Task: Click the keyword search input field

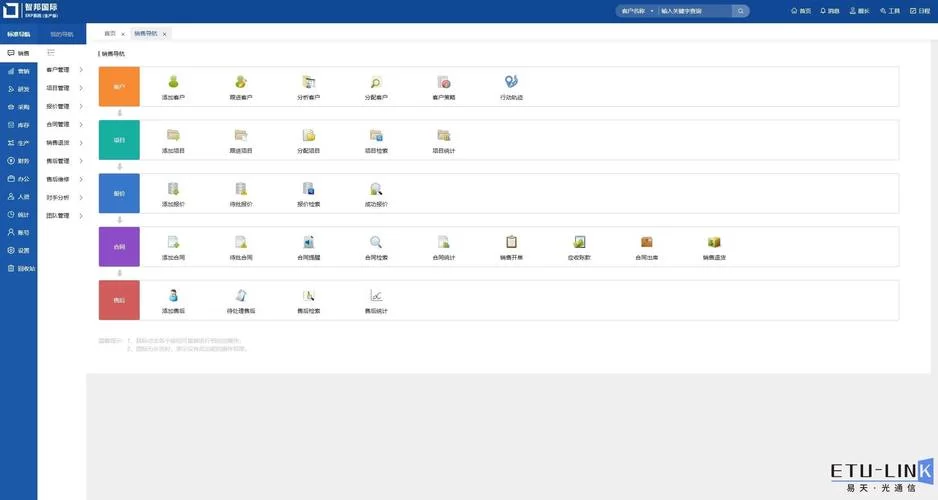Action: [x=695, y=11]
